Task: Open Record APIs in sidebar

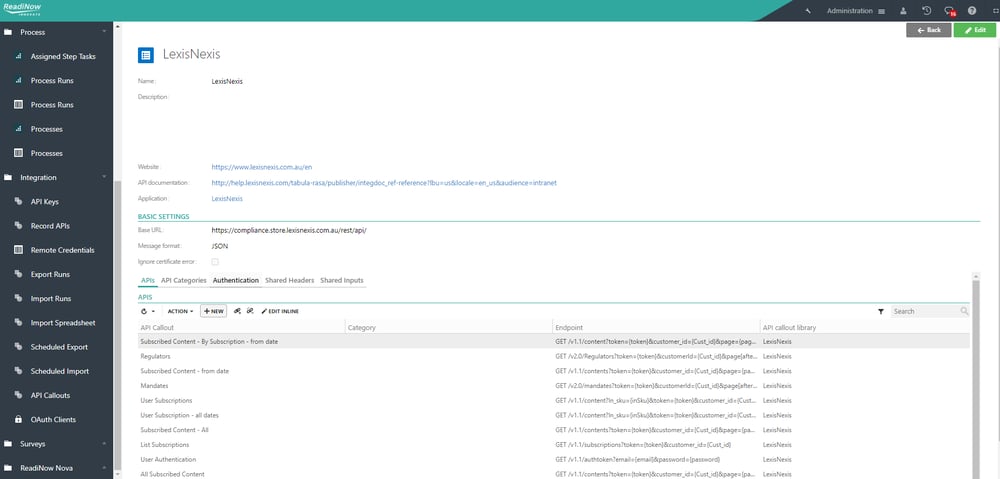Action: coord(50,226)
